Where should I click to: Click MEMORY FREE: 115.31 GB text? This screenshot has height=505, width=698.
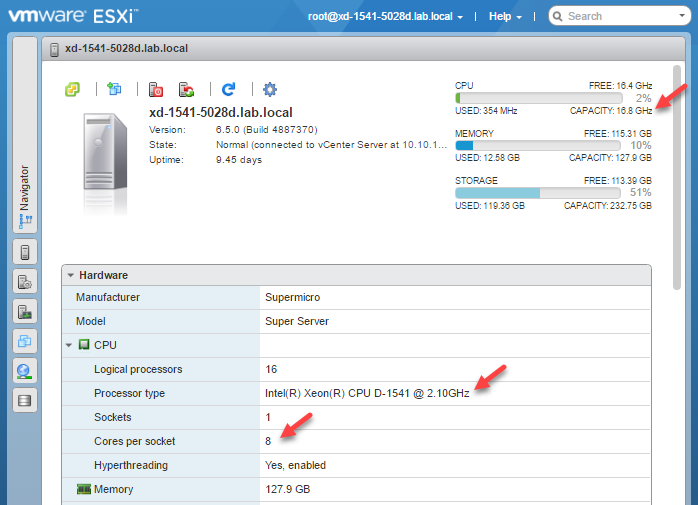(x=618, y=134)
